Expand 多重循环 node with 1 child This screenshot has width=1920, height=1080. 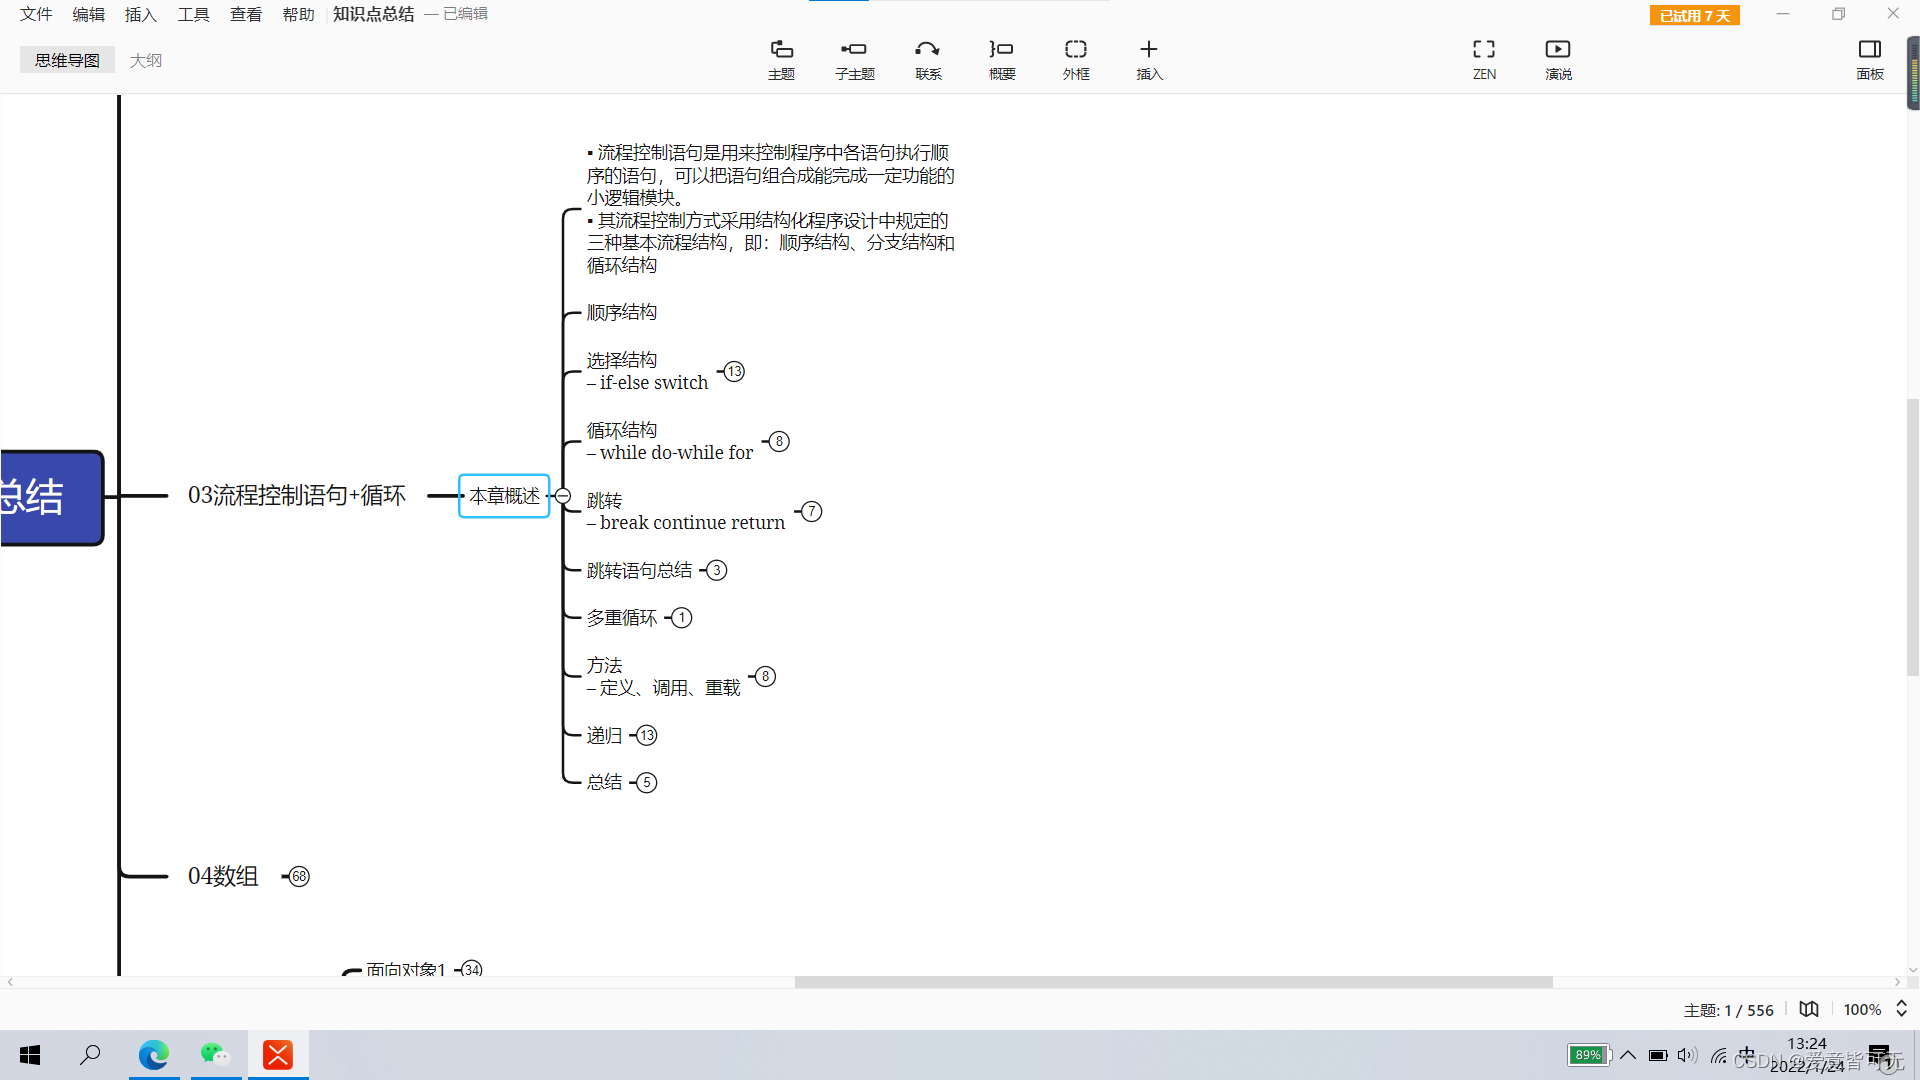681,618
